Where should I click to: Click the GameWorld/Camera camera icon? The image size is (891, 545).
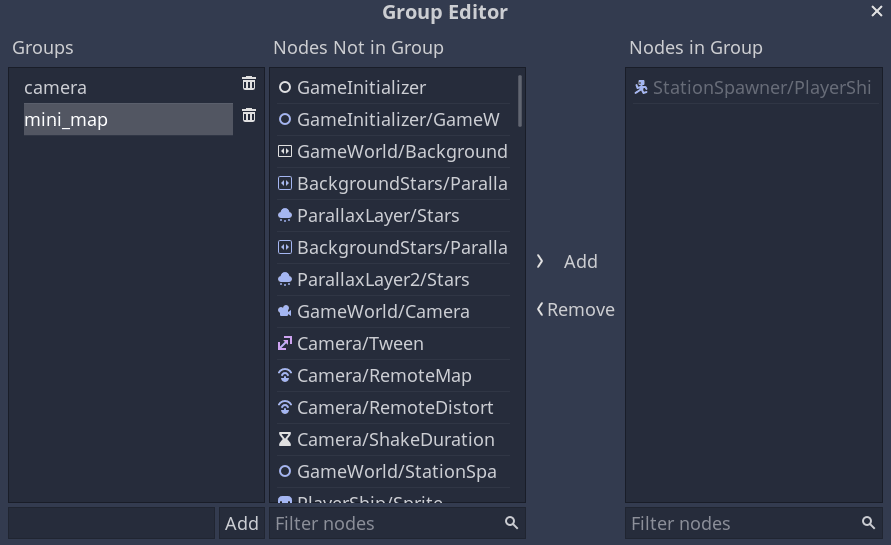[285, 311]
